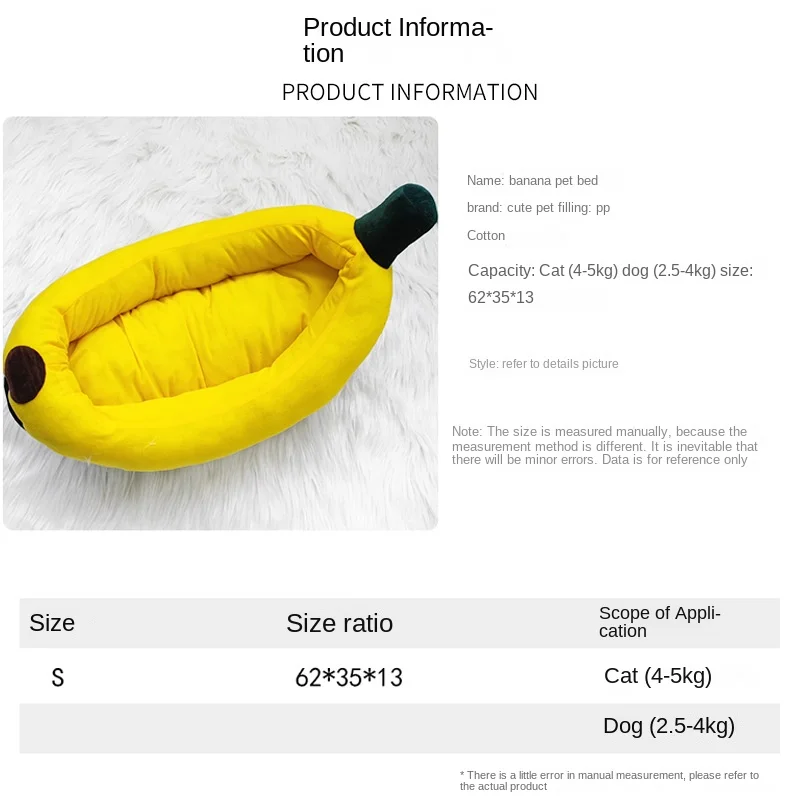Select the "Cat (4-5kg)" table cell
This screenshot has height=800, width=800.
pyautogui.click(x=658, y=676)
